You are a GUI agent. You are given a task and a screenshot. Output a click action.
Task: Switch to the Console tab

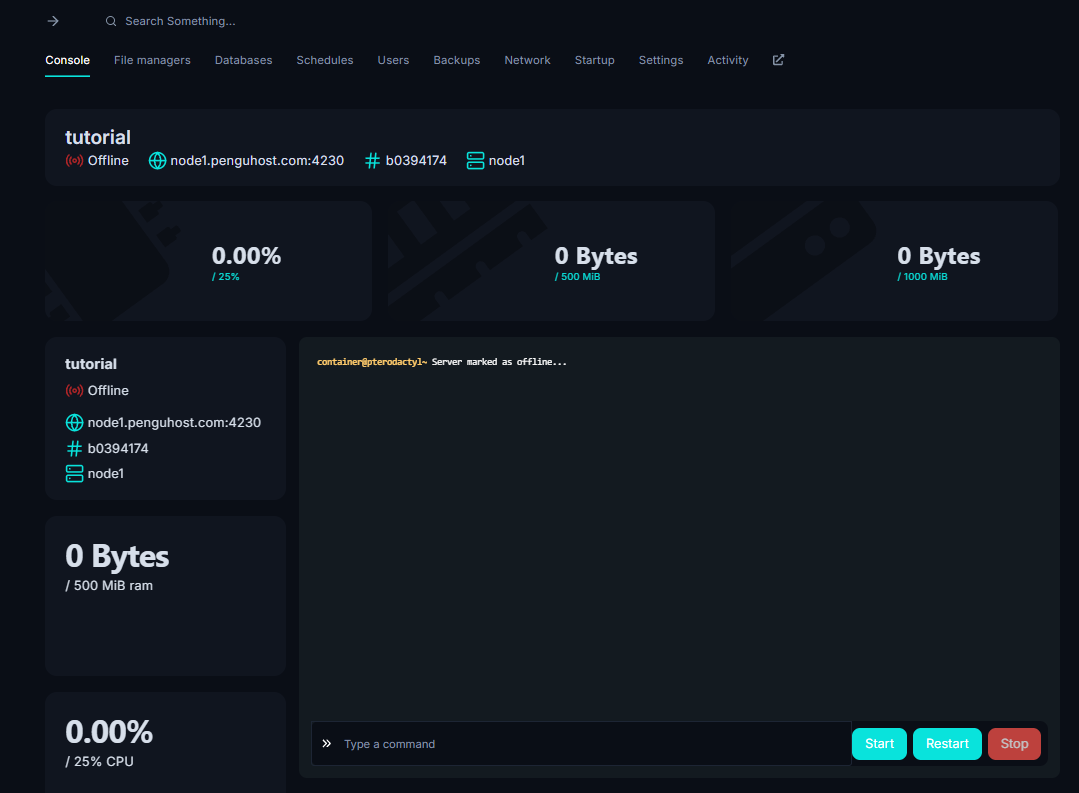67,60
